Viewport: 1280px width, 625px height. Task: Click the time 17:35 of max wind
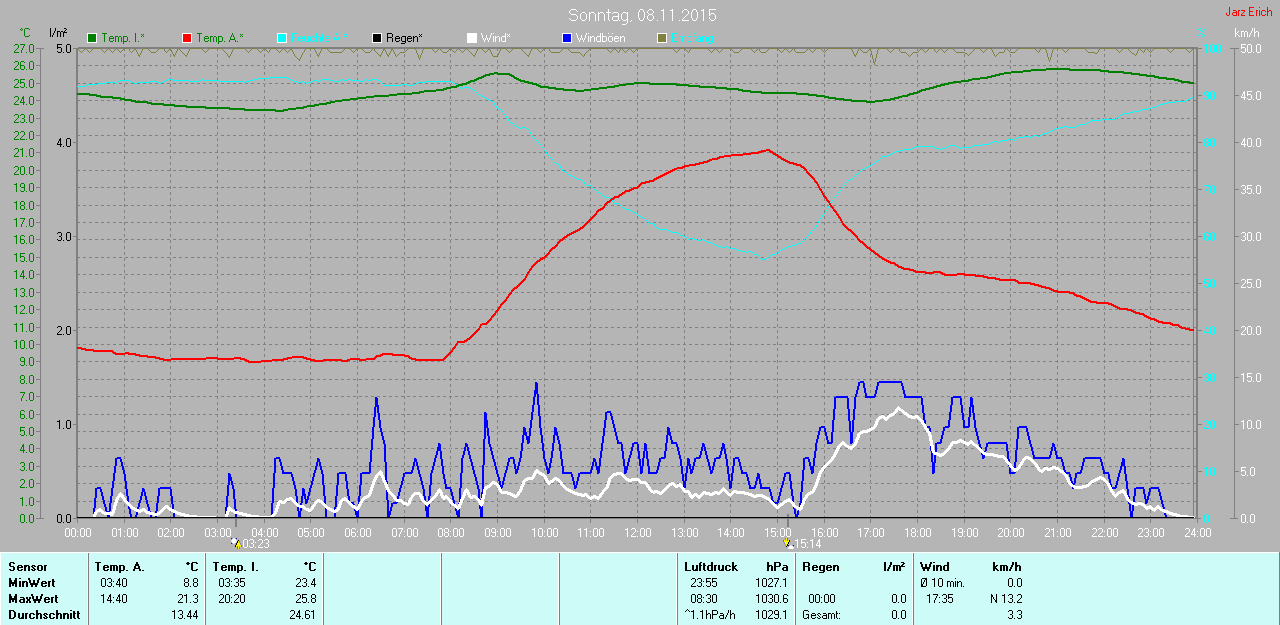pos(941,599)
